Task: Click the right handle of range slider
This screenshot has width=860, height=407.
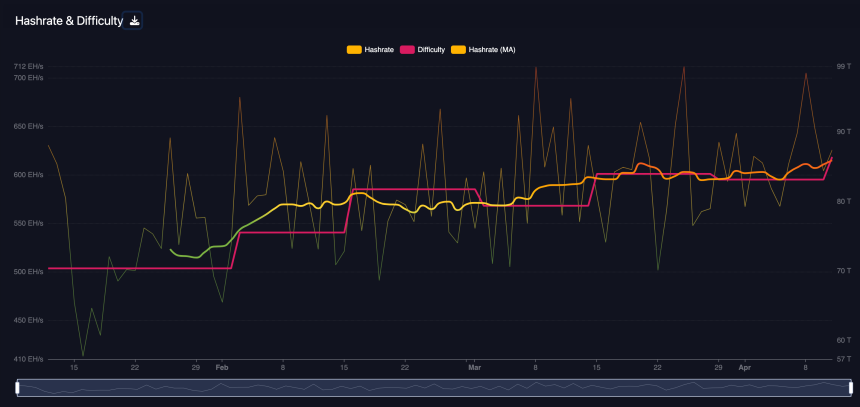Action: click(841, 387)
